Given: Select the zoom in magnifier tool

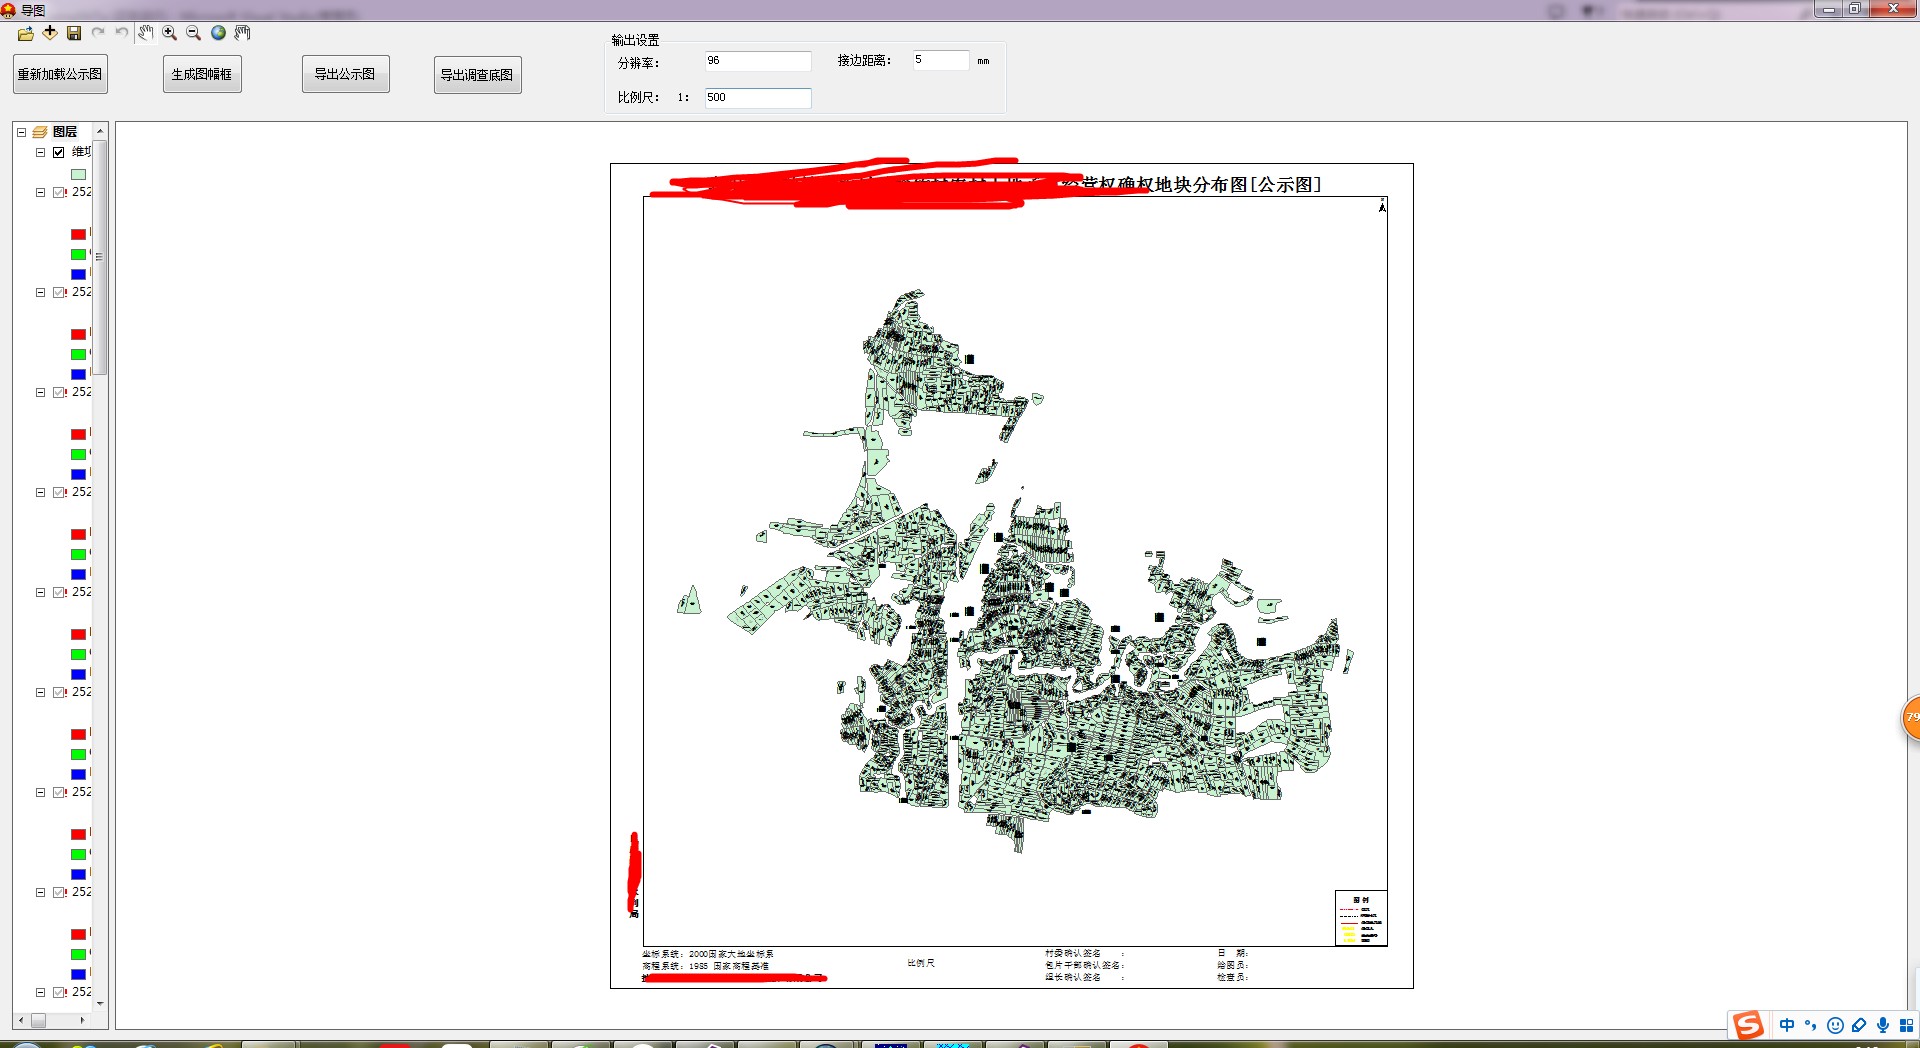Looking at the screenshot, I should 170,33.
